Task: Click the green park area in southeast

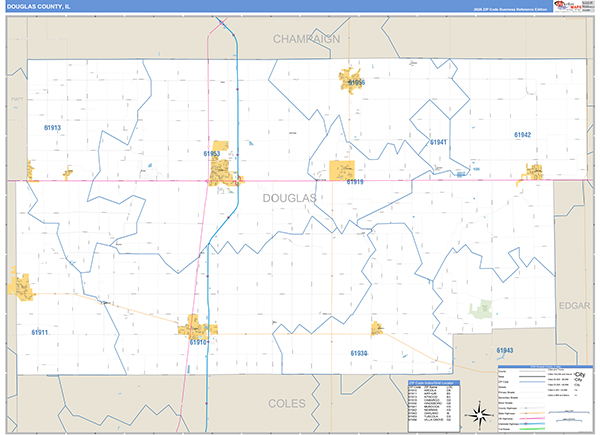Action: (481, 309)
